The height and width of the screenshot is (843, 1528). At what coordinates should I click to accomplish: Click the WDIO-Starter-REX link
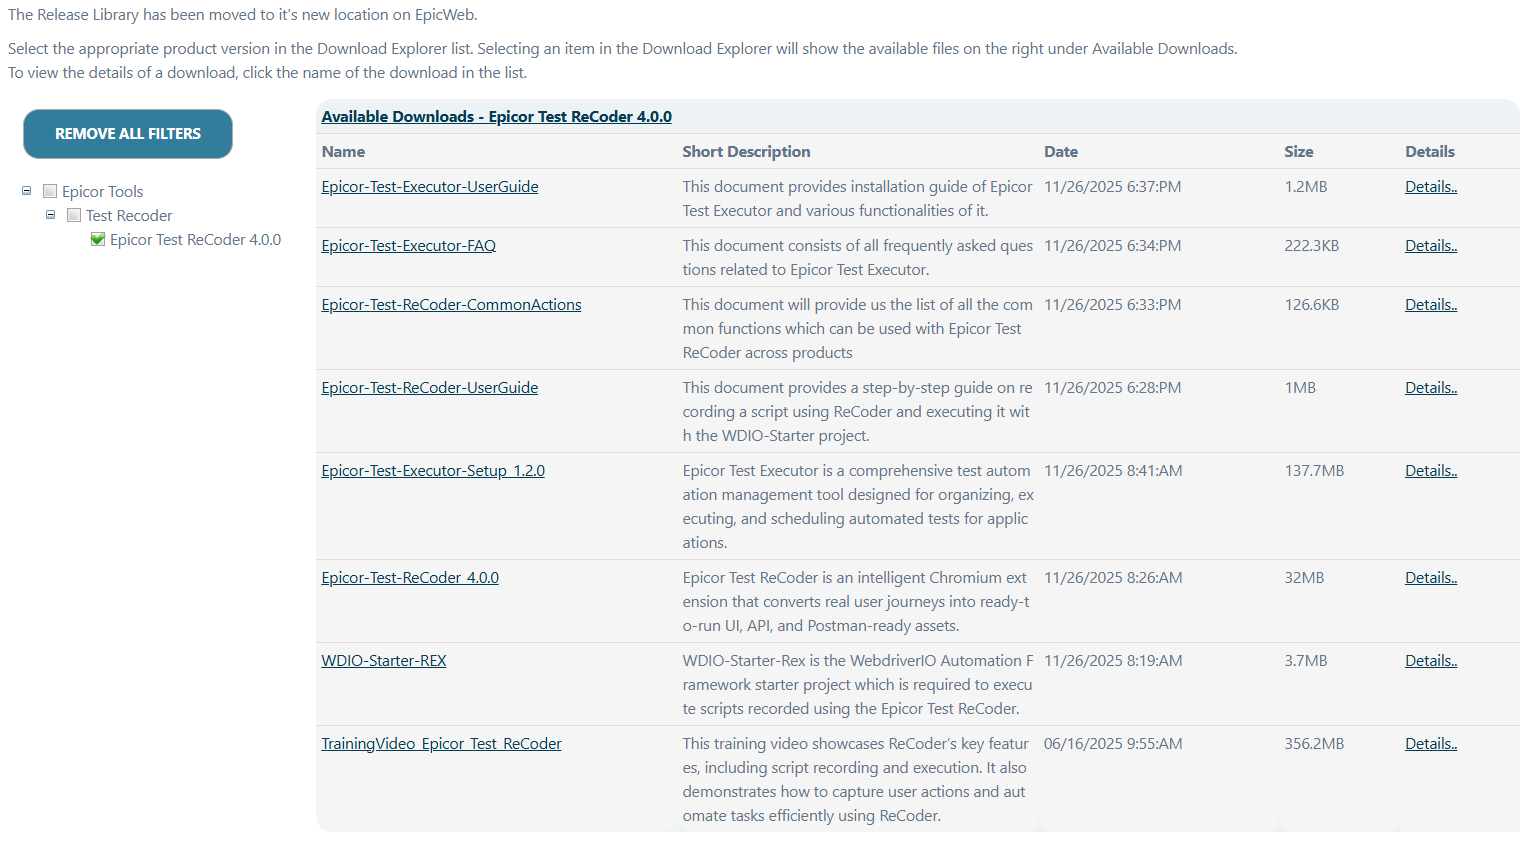pyautogui.click(x=384, y=661)
